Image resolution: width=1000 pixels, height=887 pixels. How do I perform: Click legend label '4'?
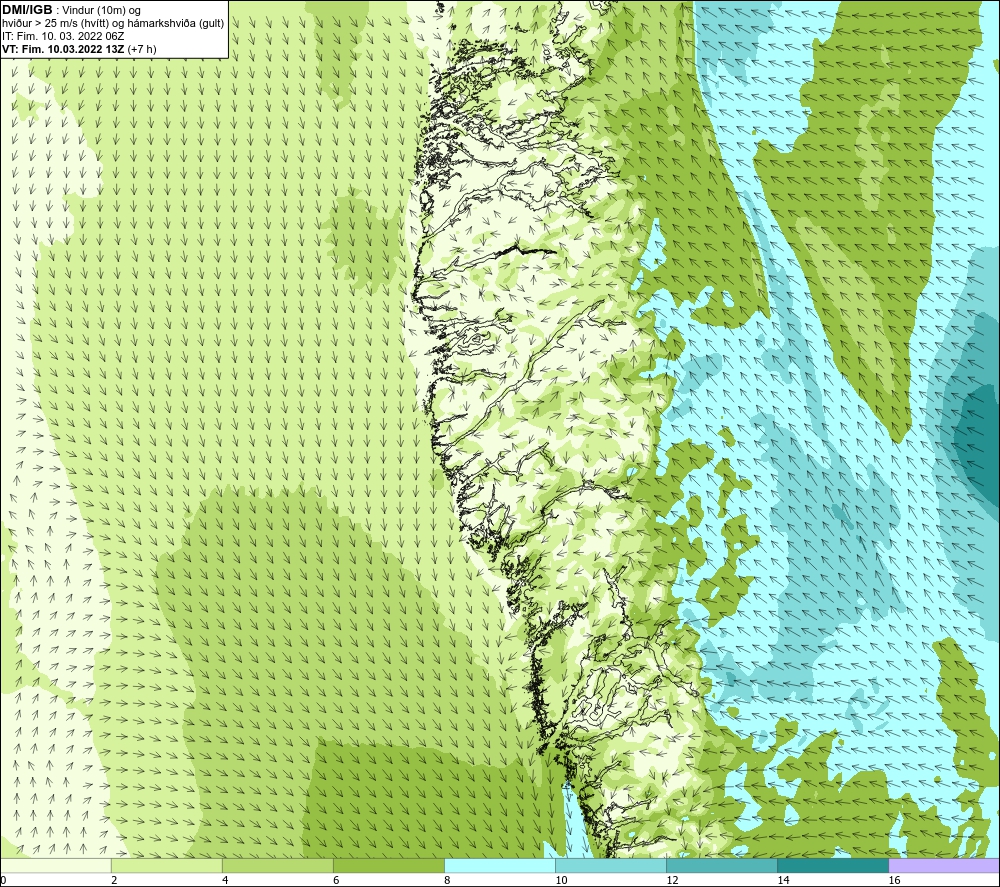tap(225, 880)
